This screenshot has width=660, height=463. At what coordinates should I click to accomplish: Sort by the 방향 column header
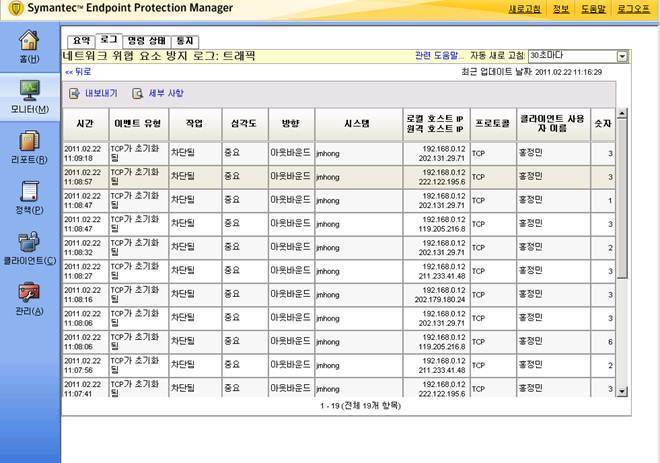[291, 124]
